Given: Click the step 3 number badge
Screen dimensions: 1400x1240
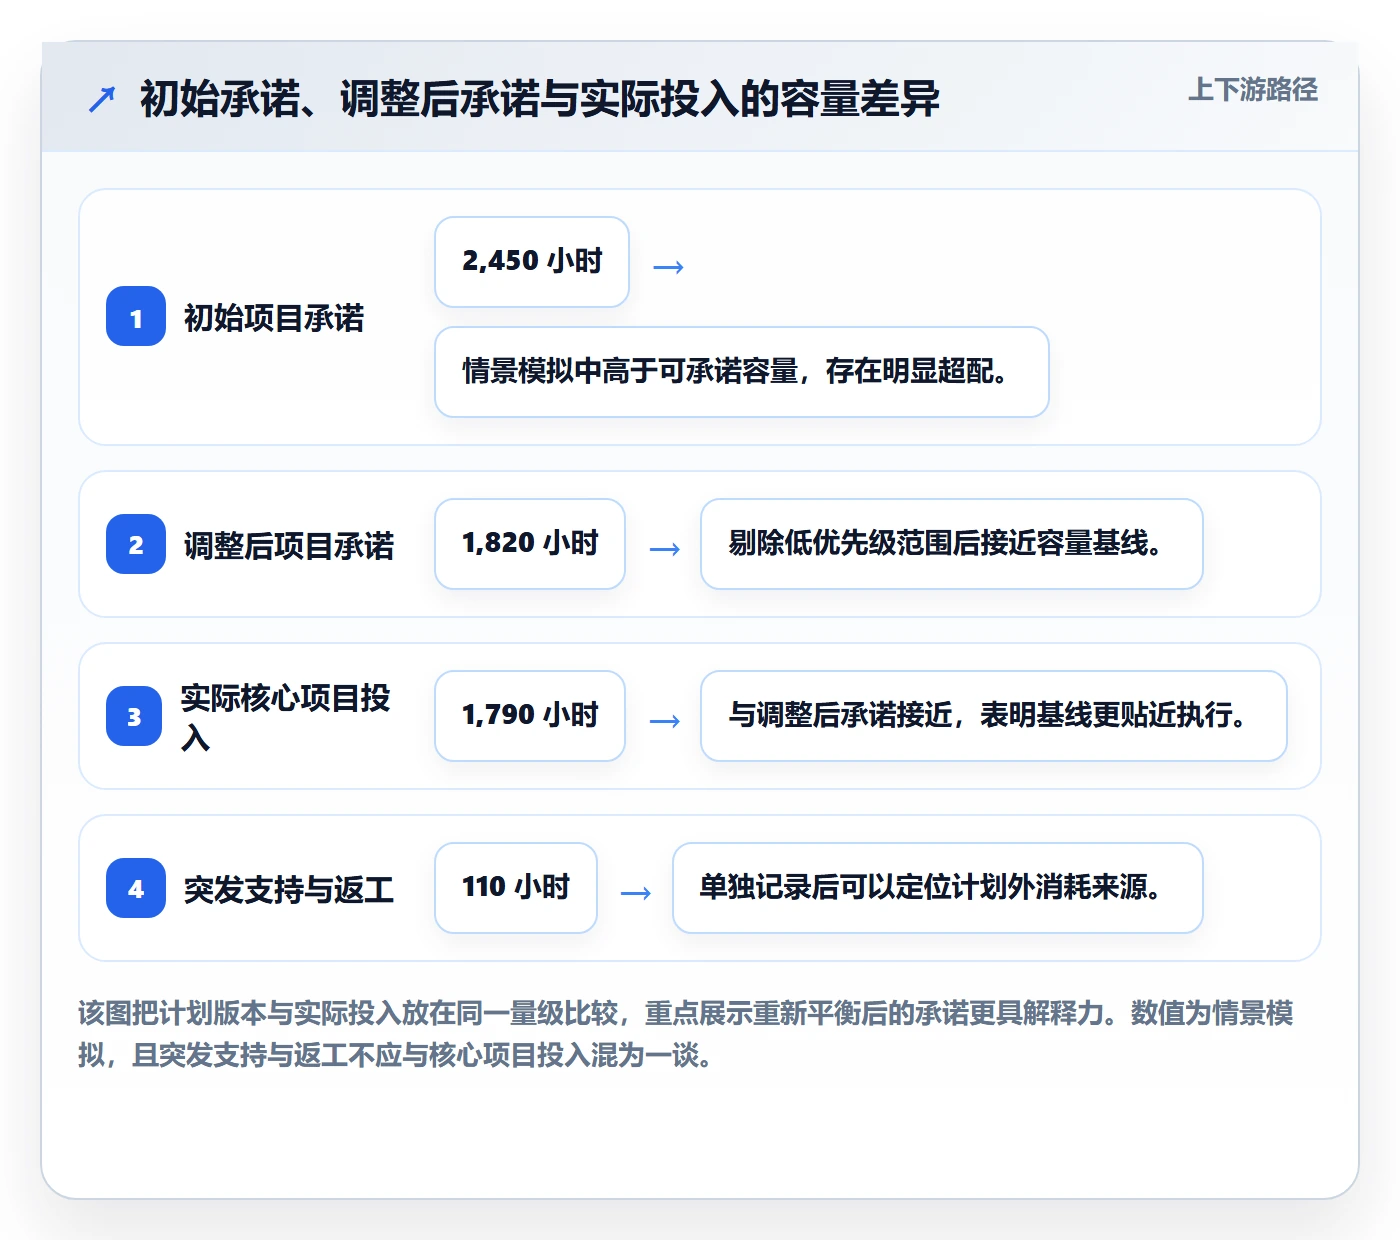Looking at the screenshot, I should [134, 716].
